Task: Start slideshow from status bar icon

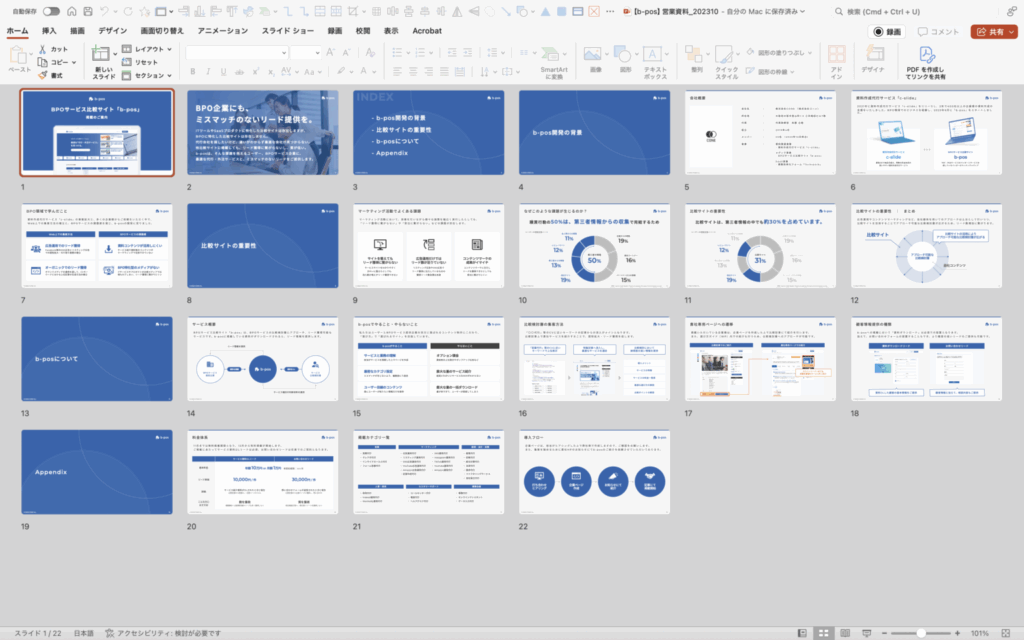Action: pyautogui.click(x=865, y=633)
